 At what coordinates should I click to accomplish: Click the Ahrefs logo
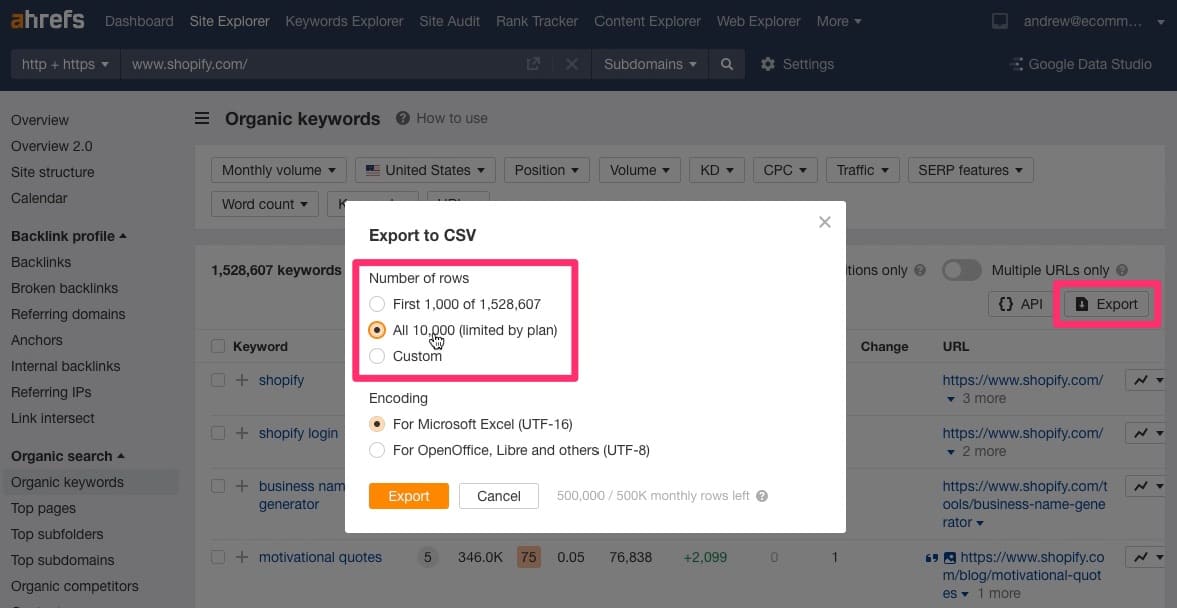47,20
